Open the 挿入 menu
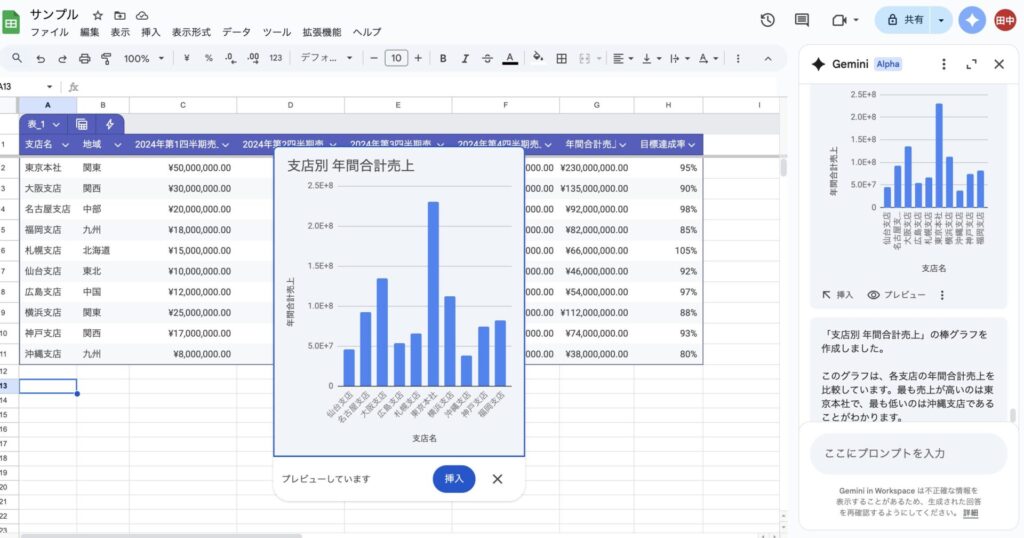The height and width of the screenshot is (538, 1024). [150, 32]
